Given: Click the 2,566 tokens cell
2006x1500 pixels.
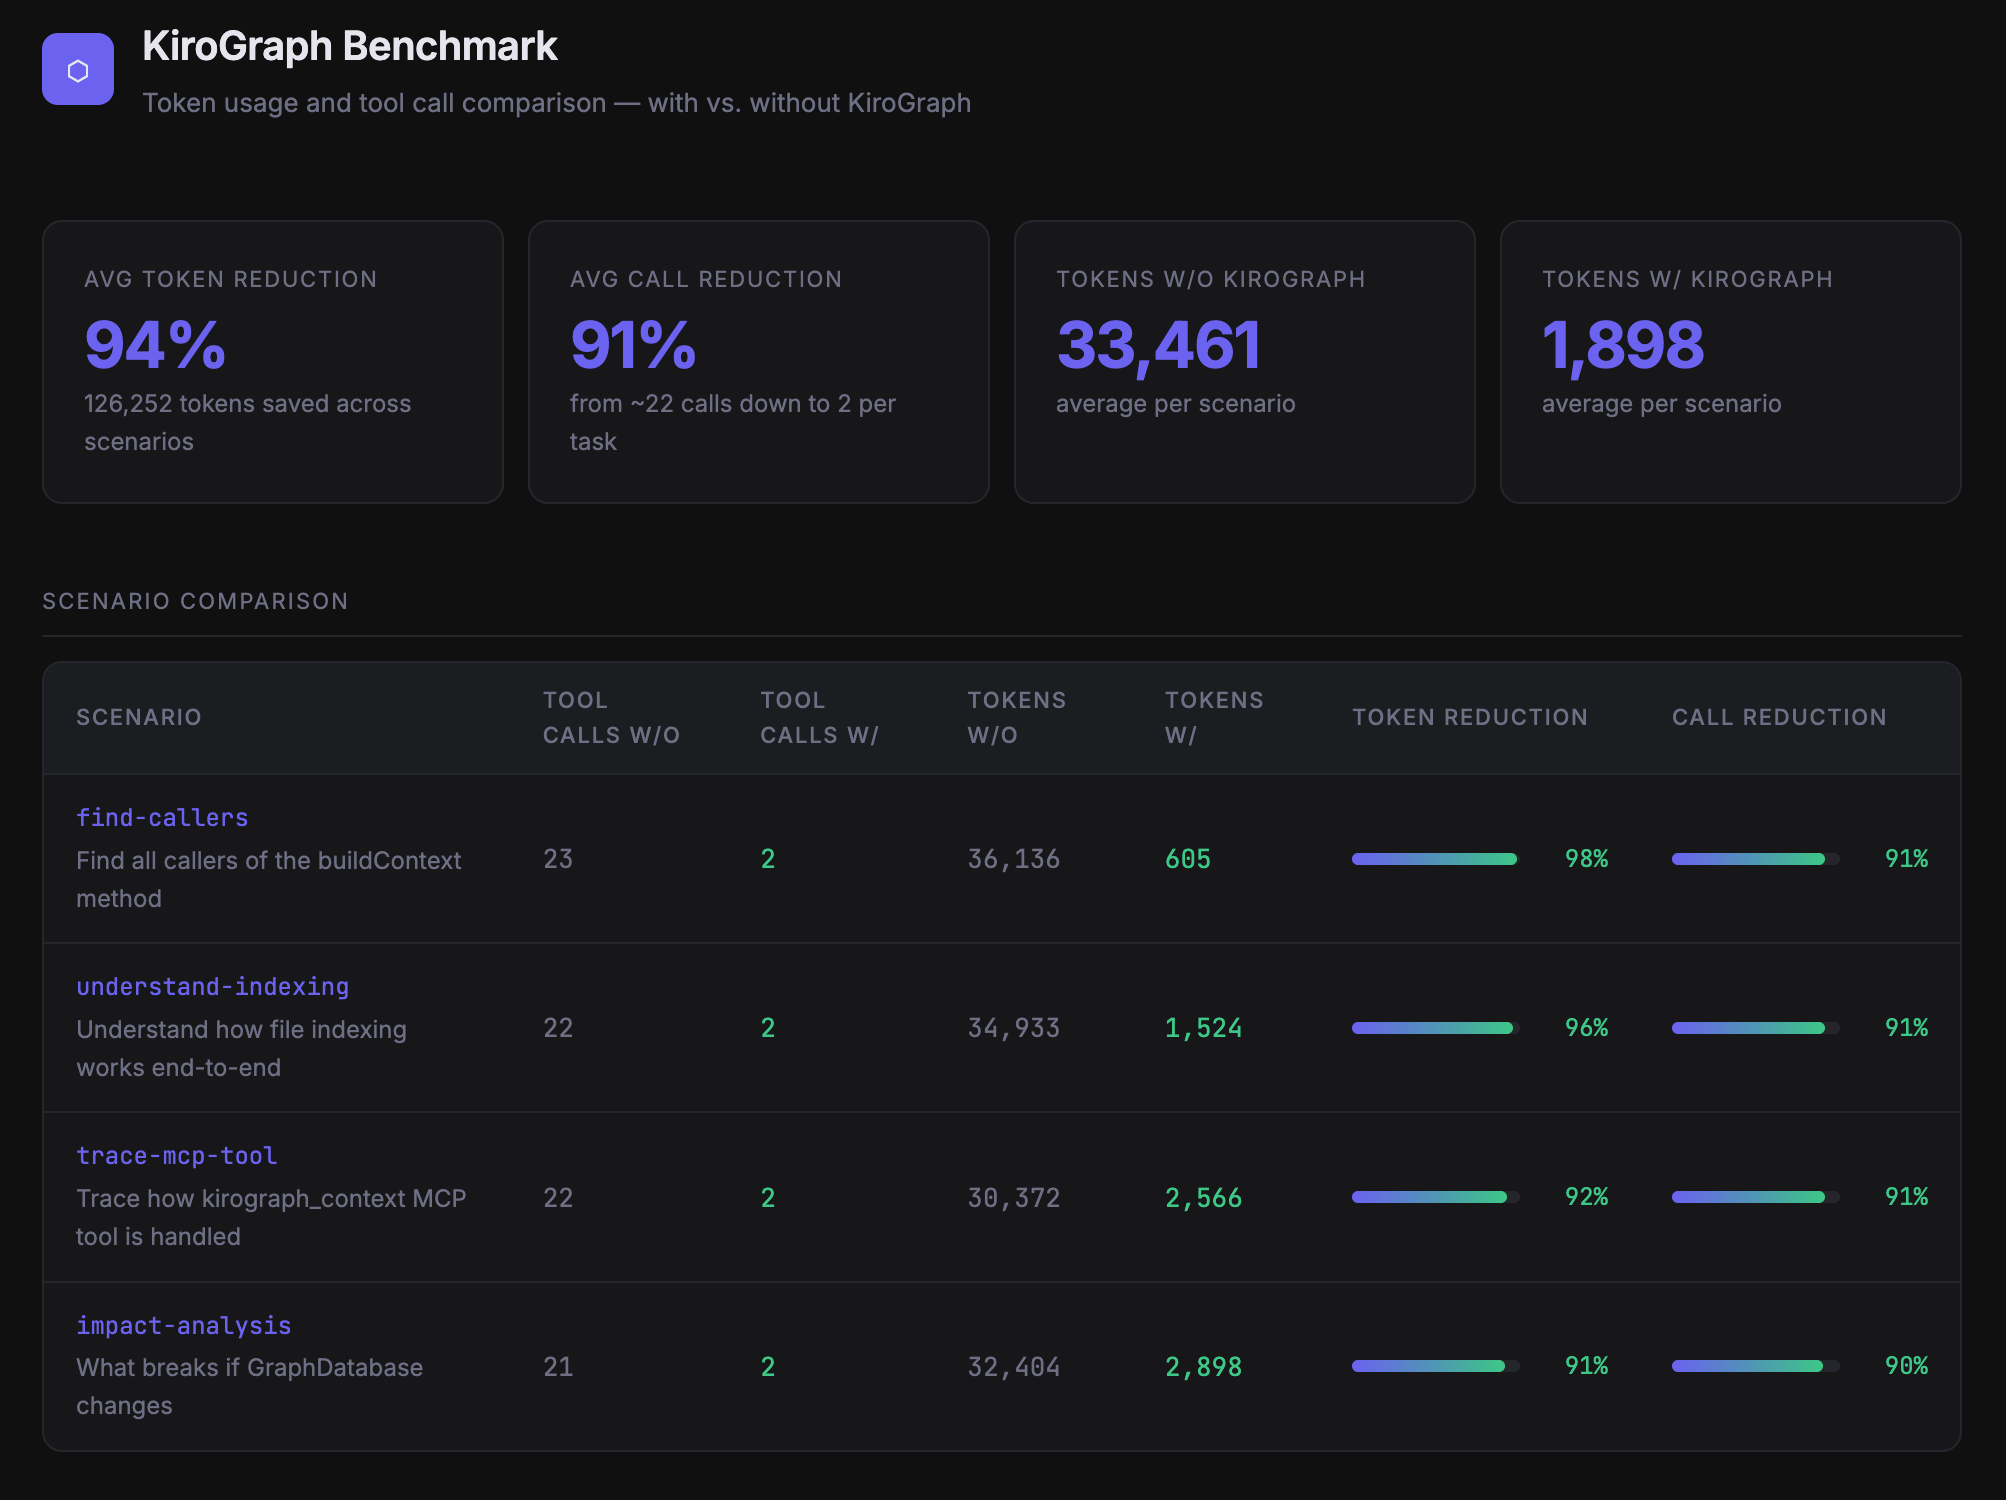Looking at the screenshot, I should point(1204,1198).
